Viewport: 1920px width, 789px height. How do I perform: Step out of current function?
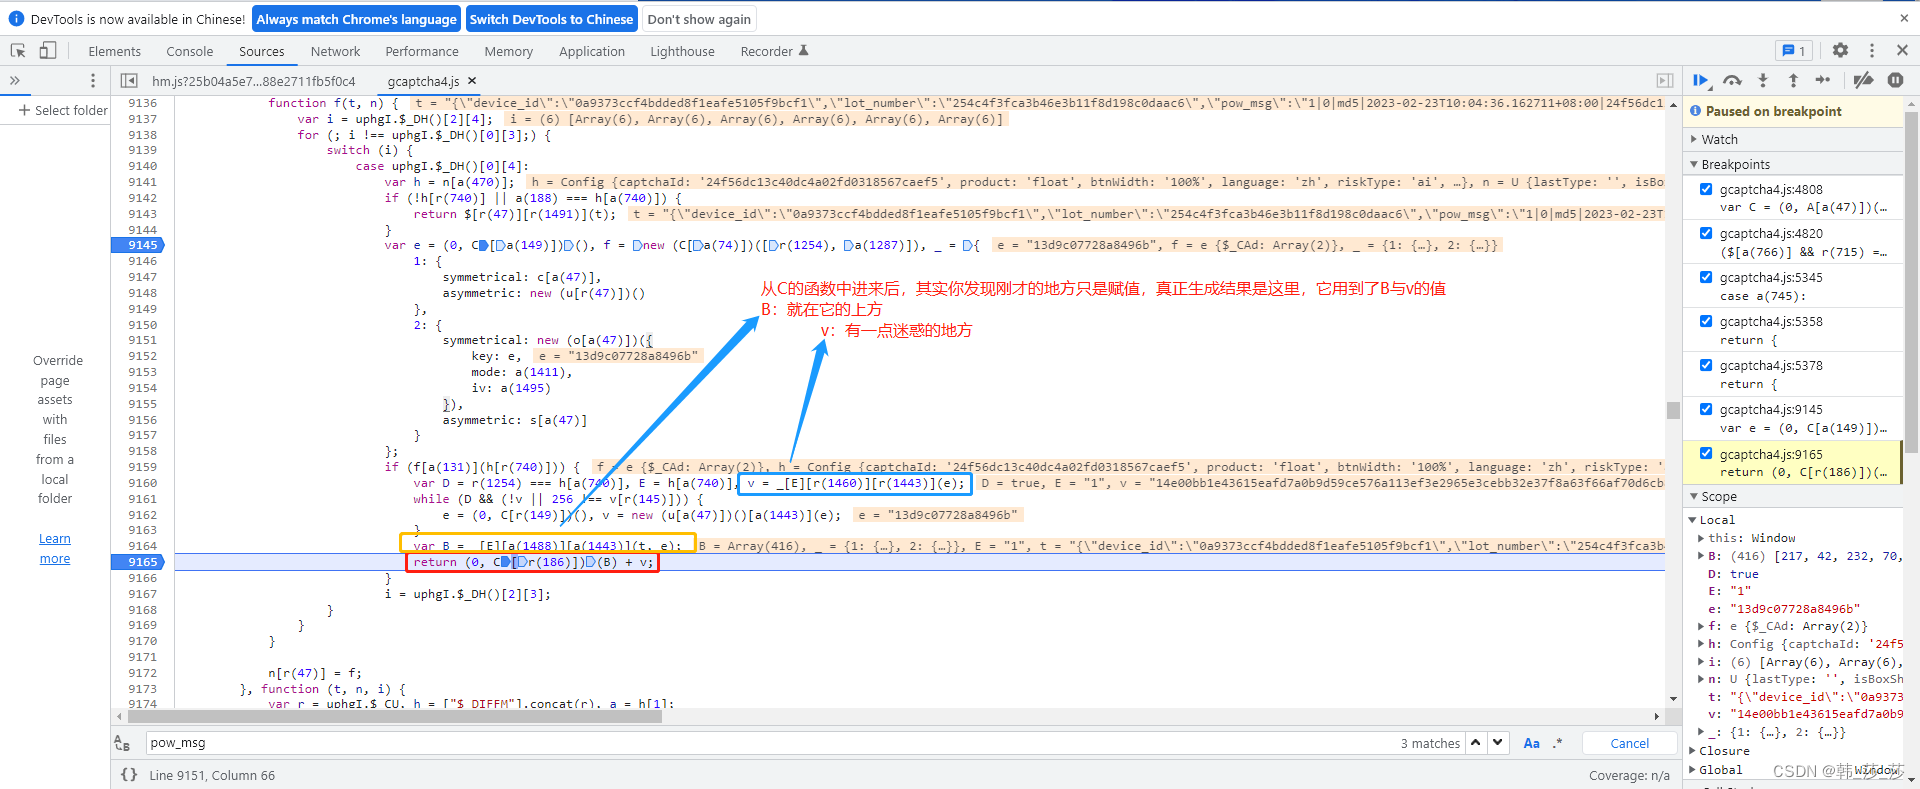1793,80
